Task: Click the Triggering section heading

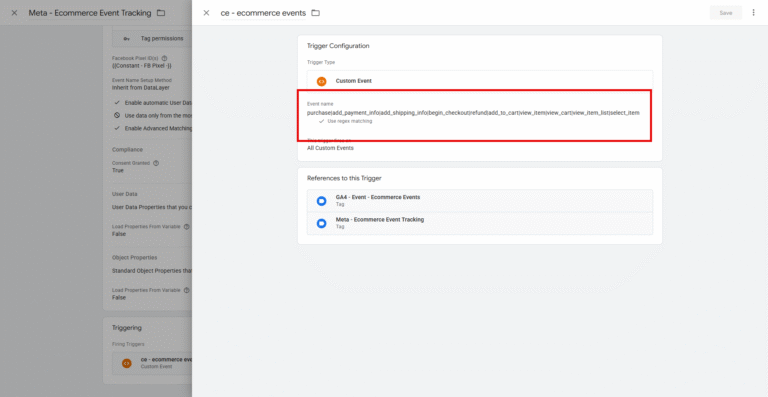Action: (127, 328)
